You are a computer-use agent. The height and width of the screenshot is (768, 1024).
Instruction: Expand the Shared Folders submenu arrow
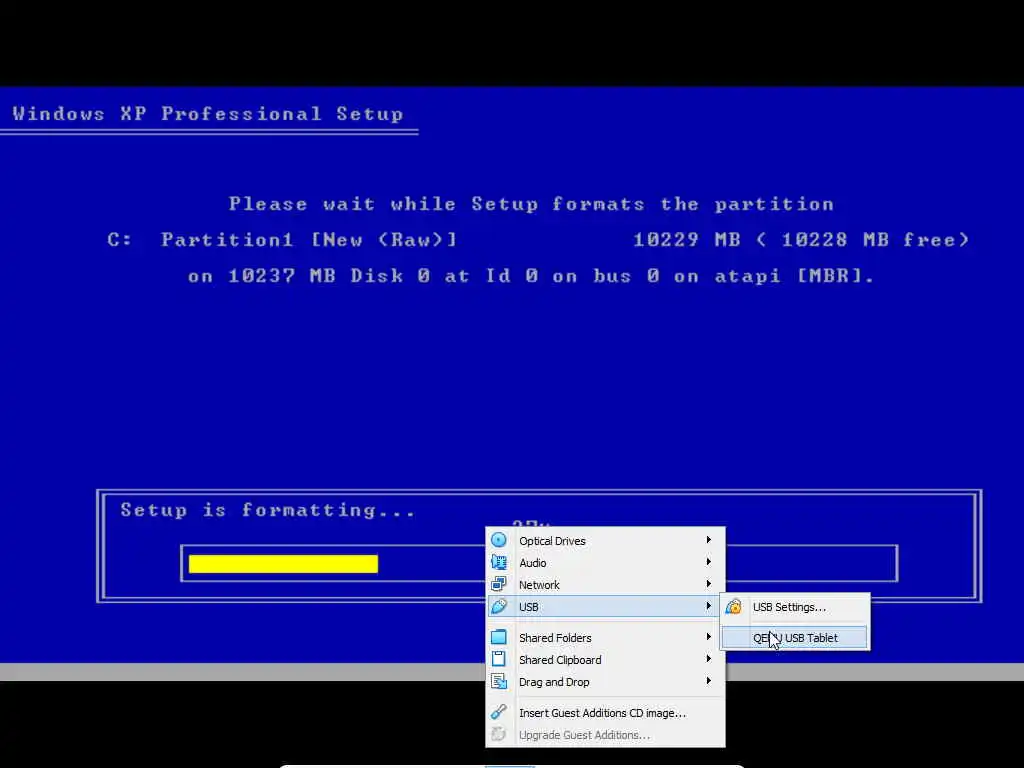tap(709, 637)
